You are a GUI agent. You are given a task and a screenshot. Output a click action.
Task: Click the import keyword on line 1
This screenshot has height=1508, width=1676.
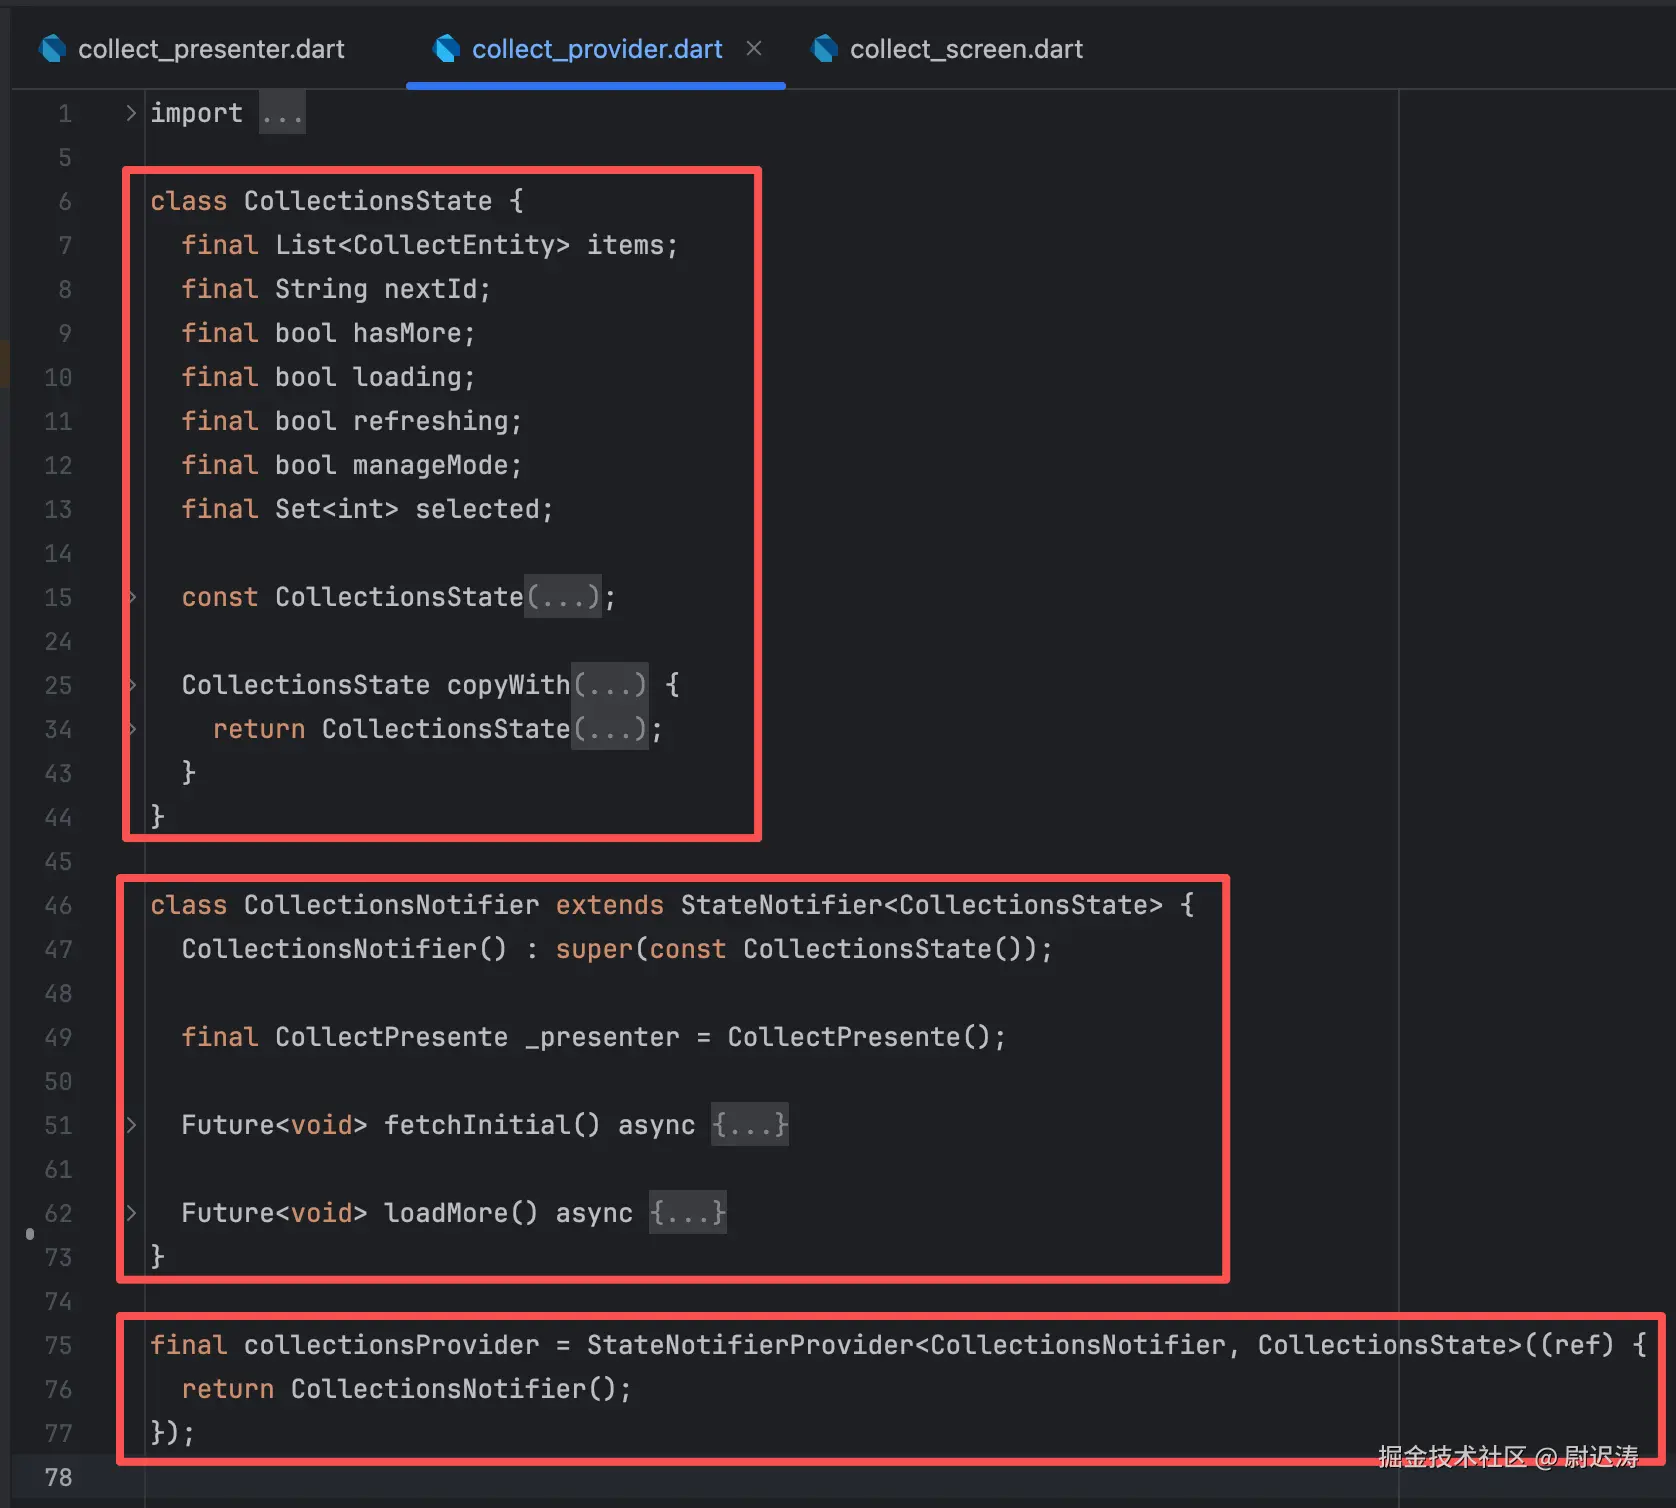[x=197, y=113]
